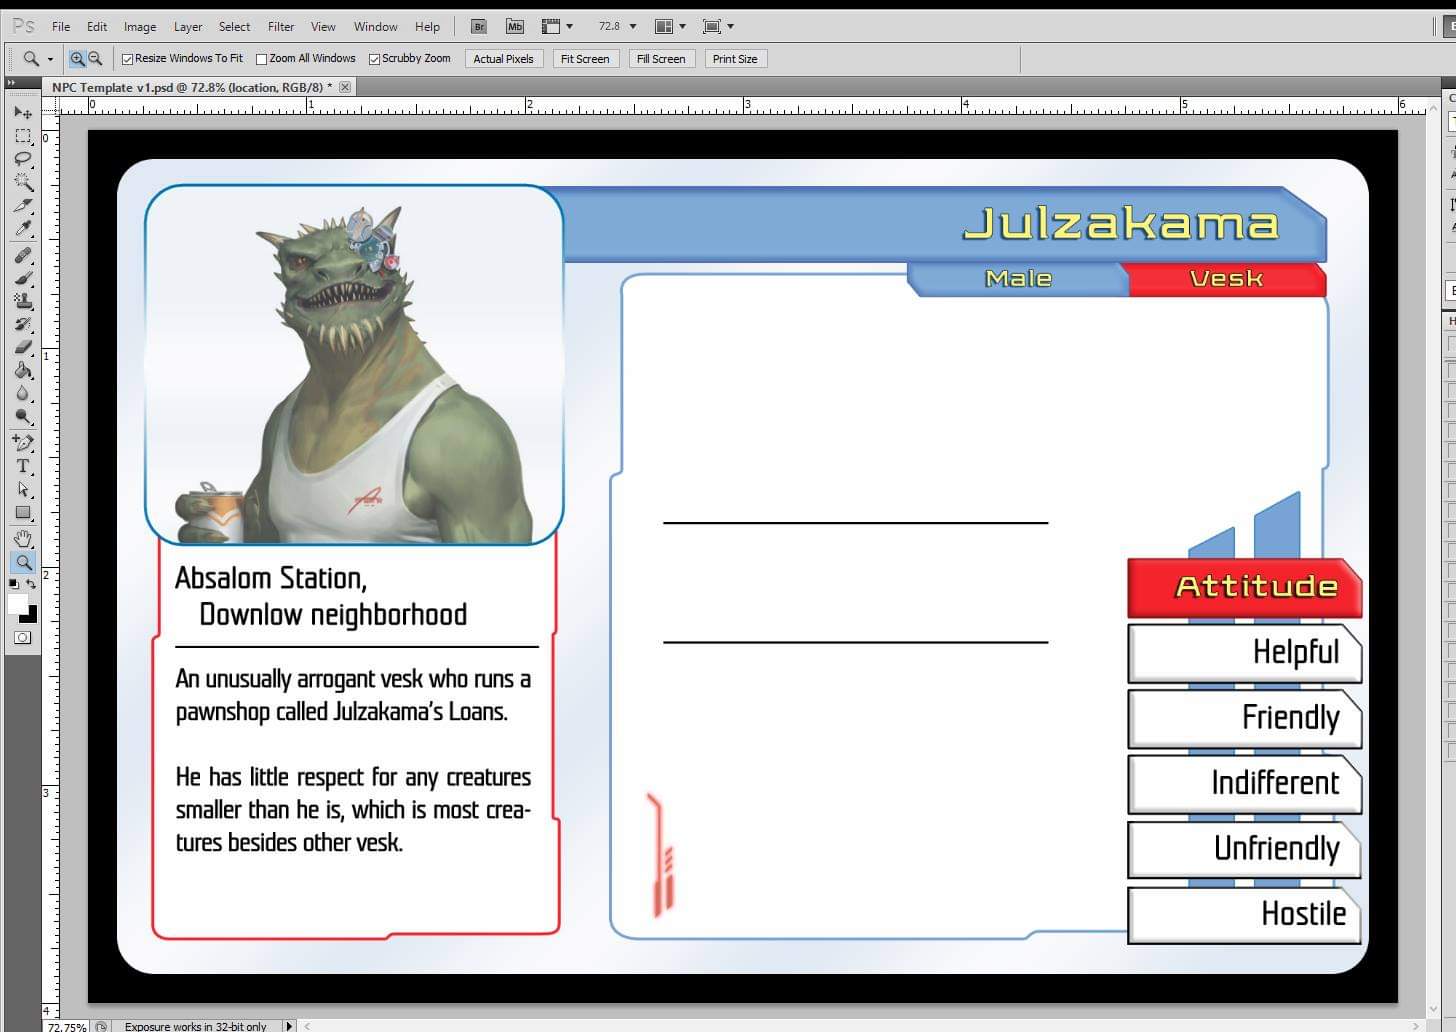Toggle Quick Mask mode

(x=22, y=637)
